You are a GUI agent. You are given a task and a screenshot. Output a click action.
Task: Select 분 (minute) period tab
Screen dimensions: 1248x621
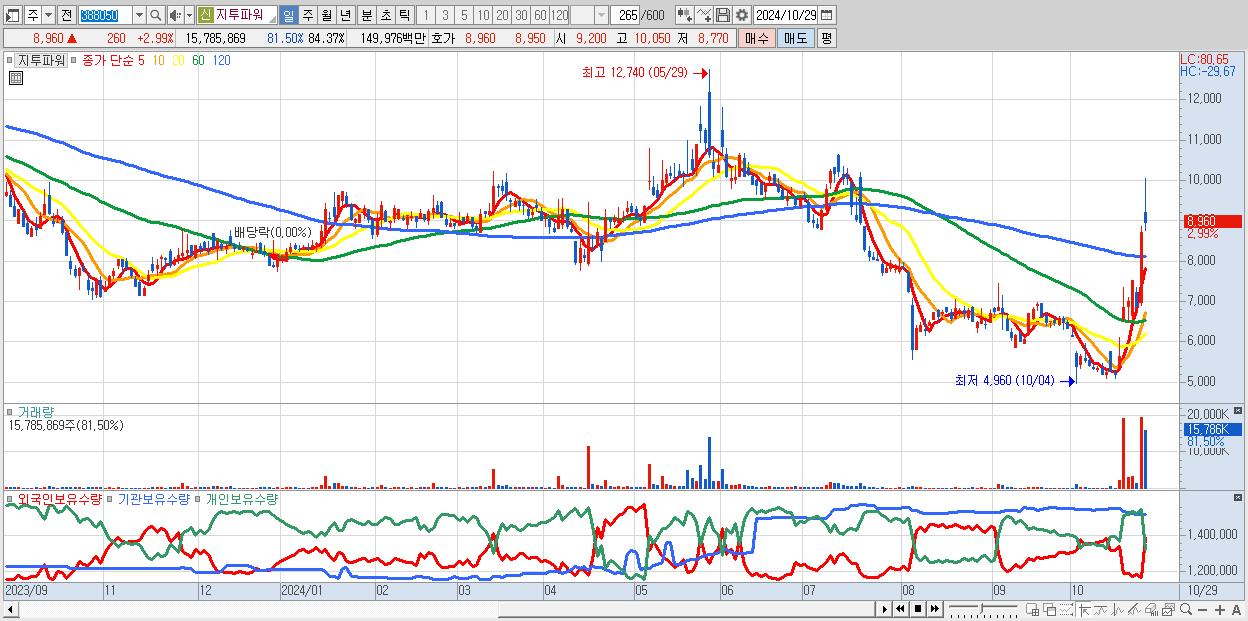coord(366,15)
